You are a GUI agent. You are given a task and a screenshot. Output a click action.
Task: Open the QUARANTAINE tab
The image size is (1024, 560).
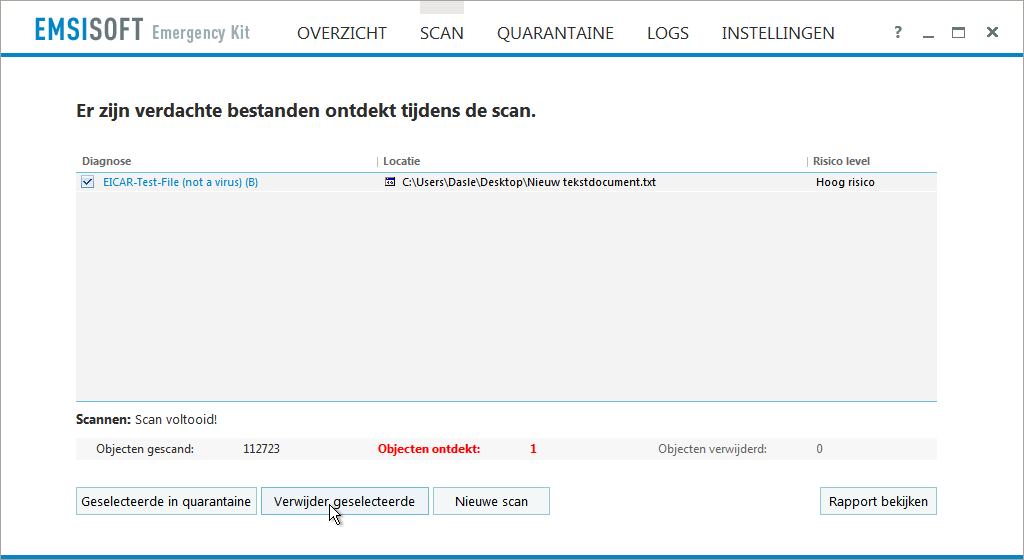pos(555,33)
